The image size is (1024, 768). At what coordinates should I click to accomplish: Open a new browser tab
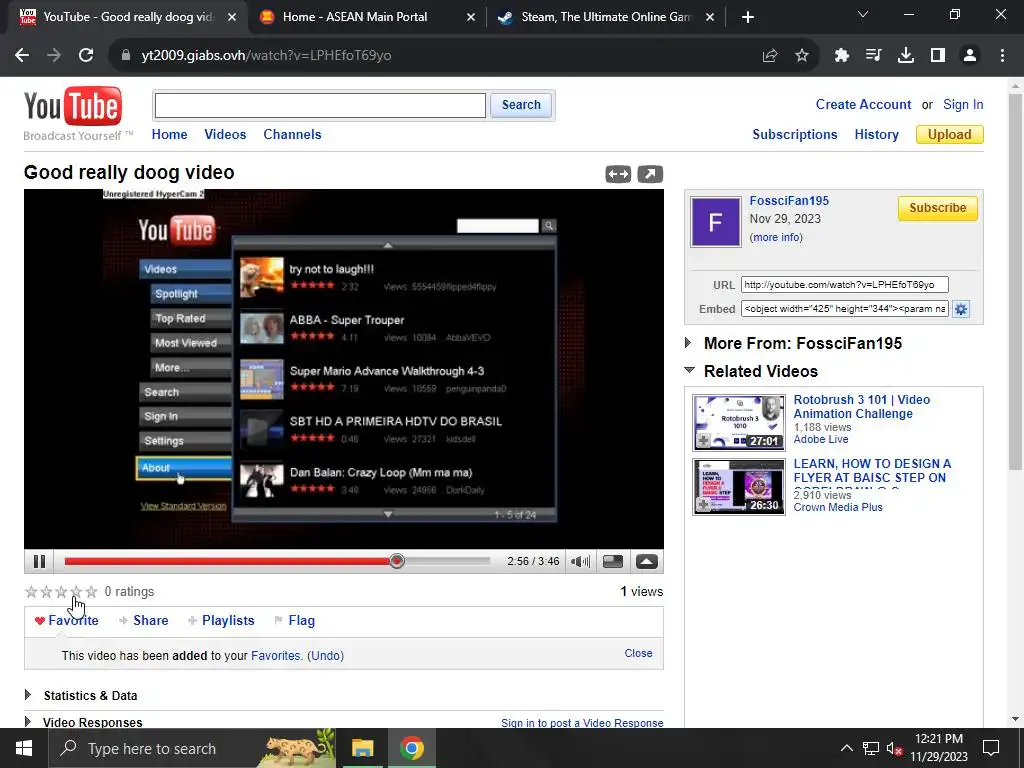click(x=748, y=17)
